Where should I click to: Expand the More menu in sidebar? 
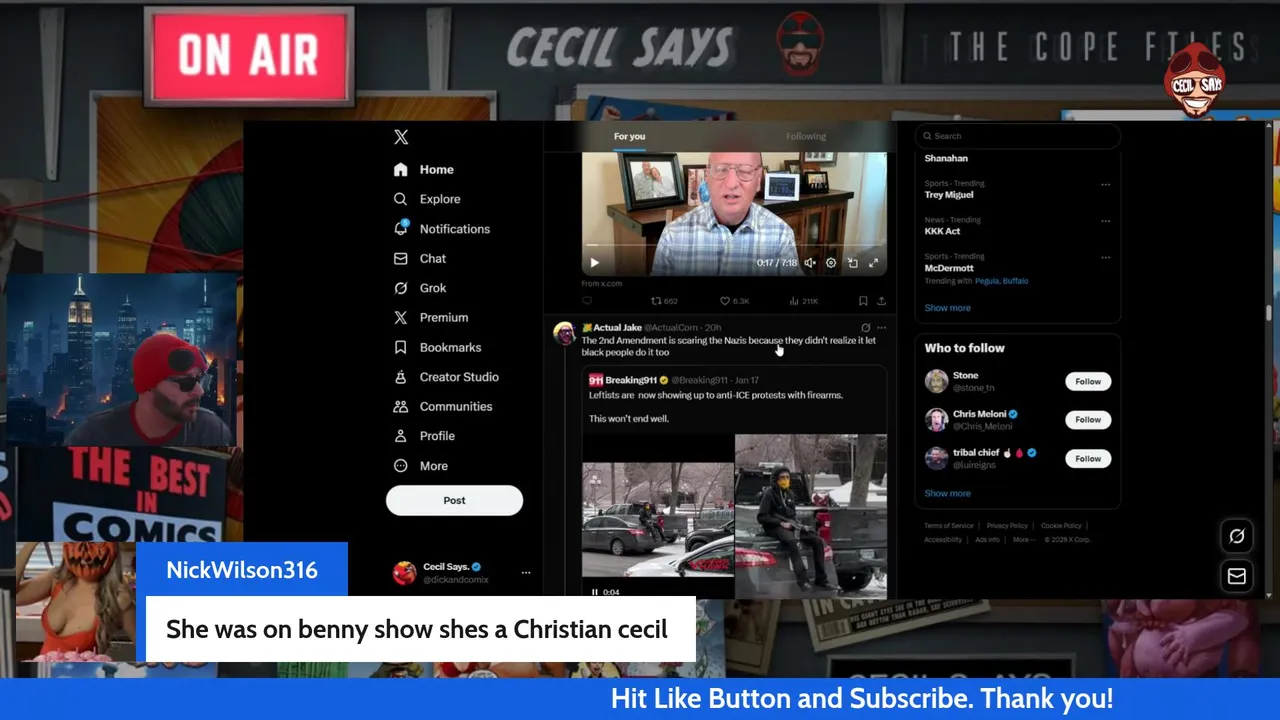(421, 466)
